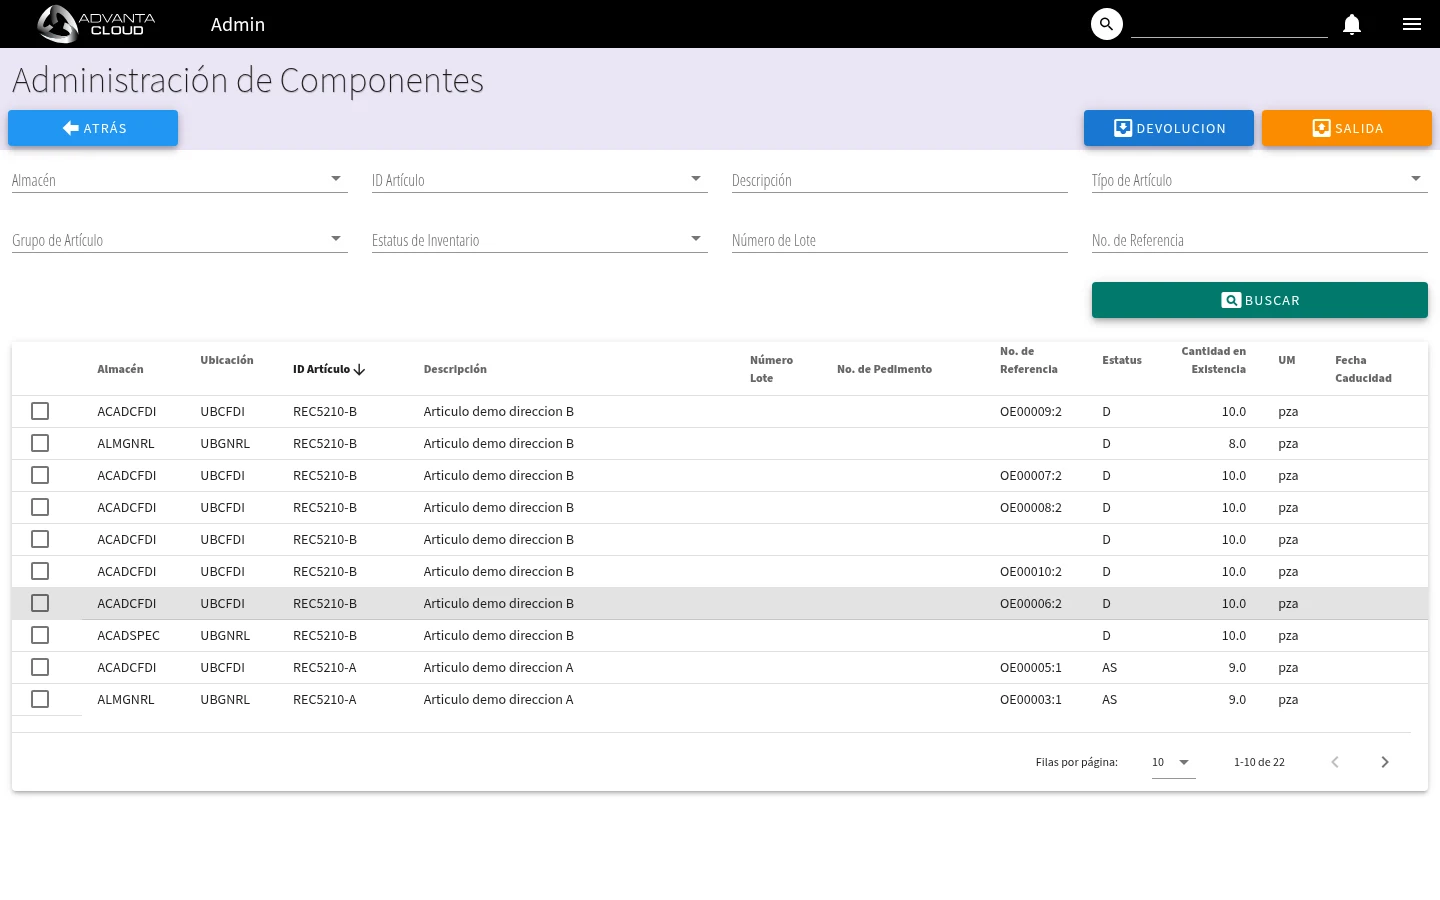Screen dimensions: 1440x900
Task: Check the row with reference OE00009:2
Action: point(40,411)
